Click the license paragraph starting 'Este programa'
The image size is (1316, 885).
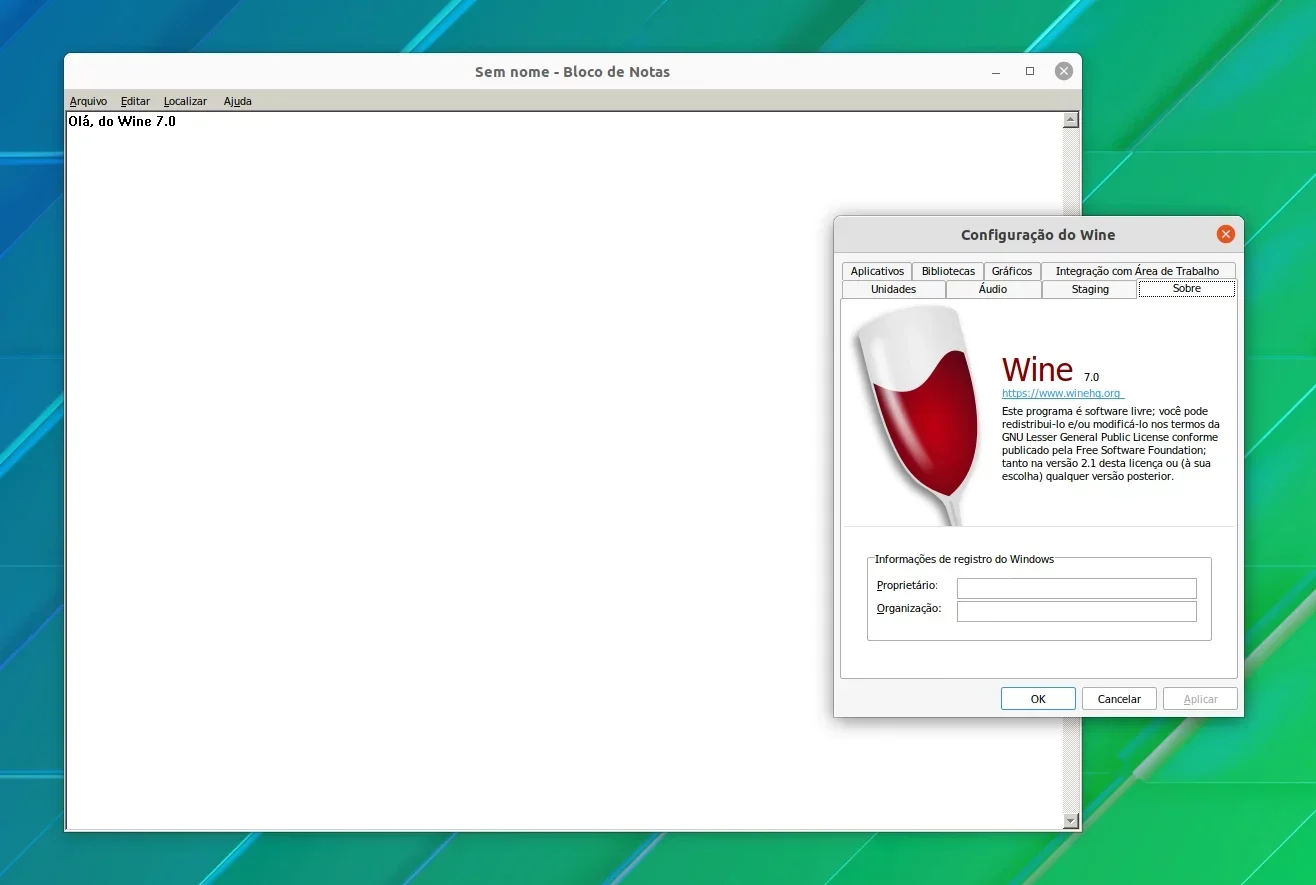[x=1111, y=443]
